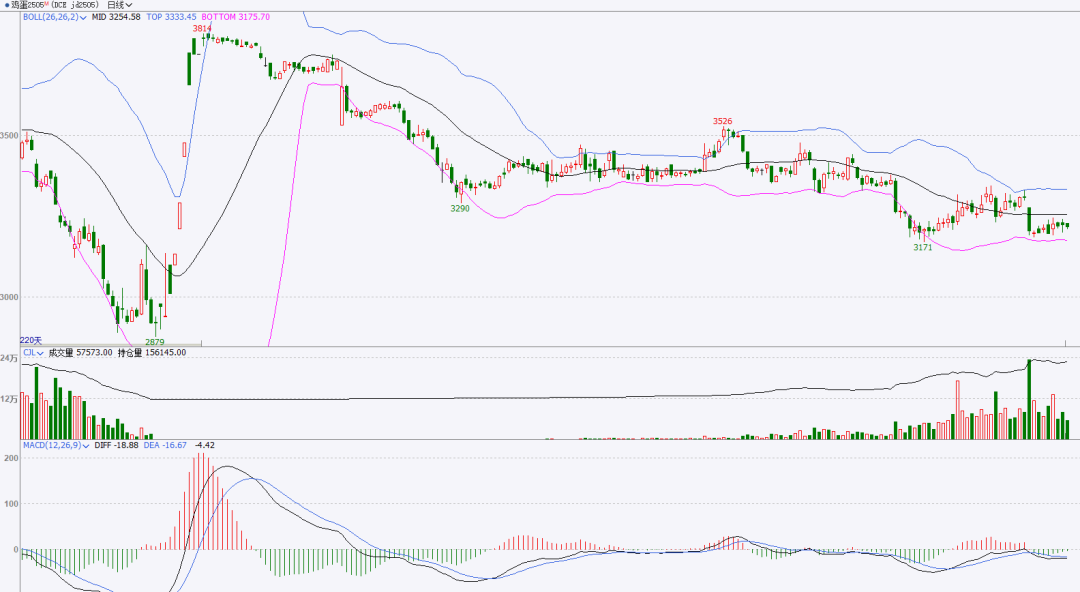Click the blue dot before 鸡蛋2505 title

click(x=6, y=5)
